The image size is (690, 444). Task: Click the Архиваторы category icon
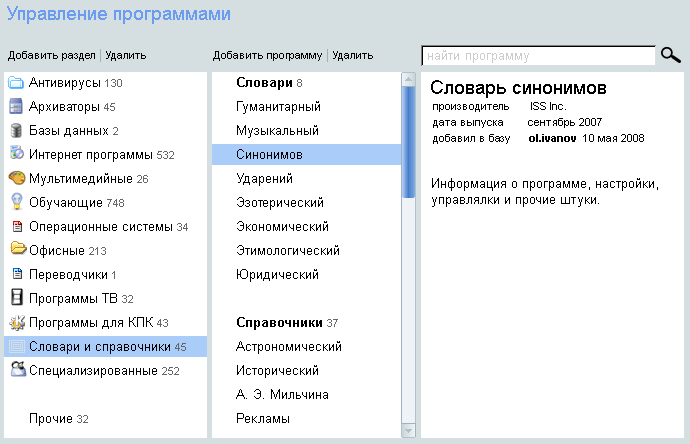tap(16, 107)
